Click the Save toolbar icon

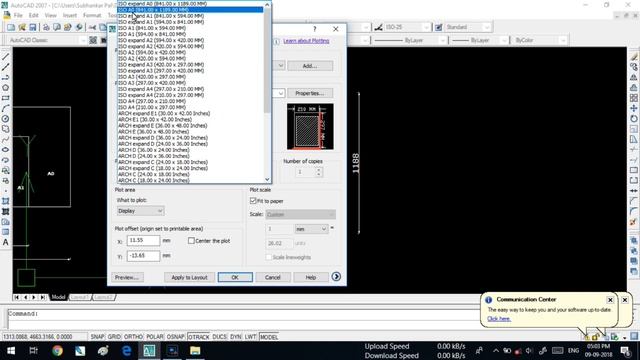pos(33,27)
